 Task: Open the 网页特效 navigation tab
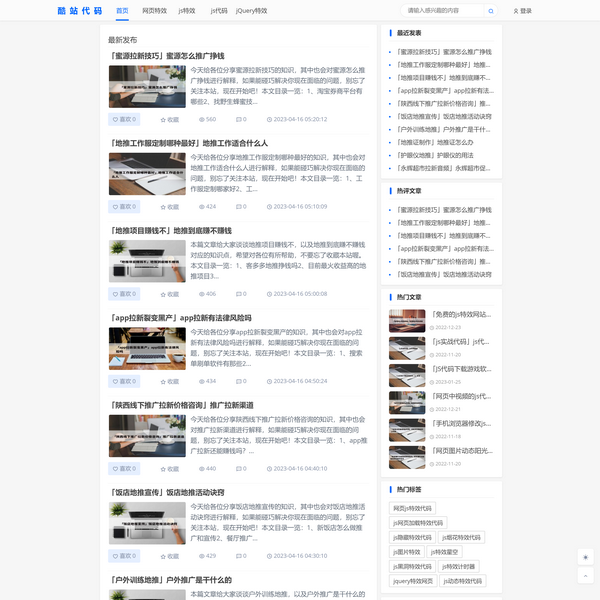coord(154,11)
